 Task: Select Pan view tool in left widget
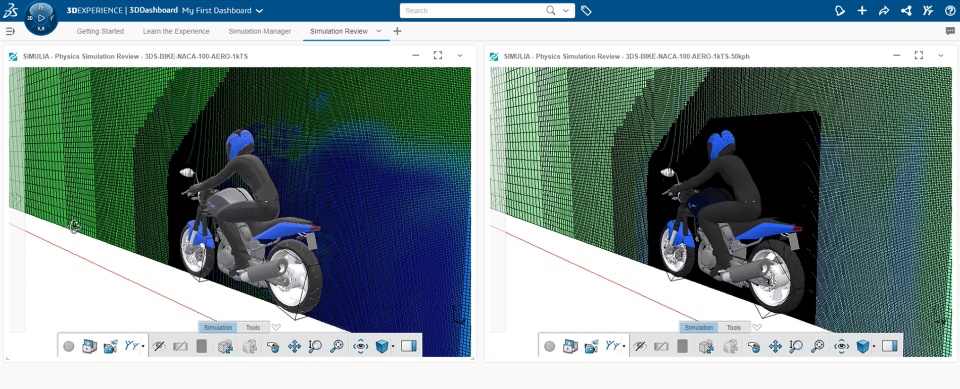click(294, 347)
